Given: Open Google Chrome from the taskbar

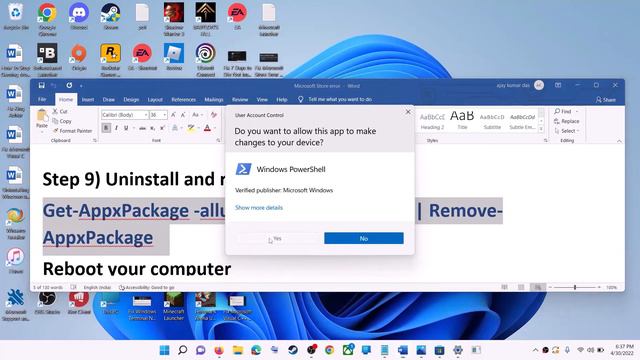Looking at the screenshot, I should tap(329, 350).
